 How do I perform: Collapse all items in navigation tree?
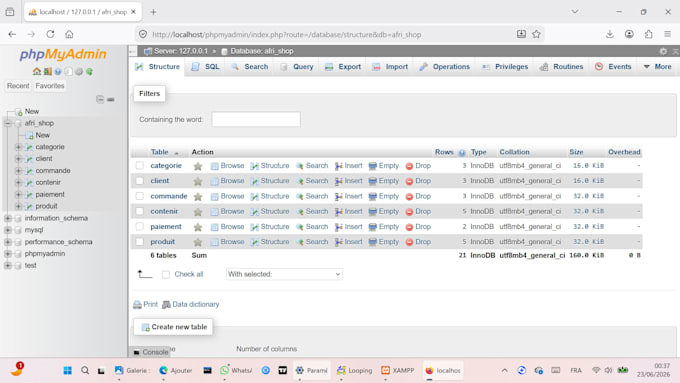(x=100, y=99)
